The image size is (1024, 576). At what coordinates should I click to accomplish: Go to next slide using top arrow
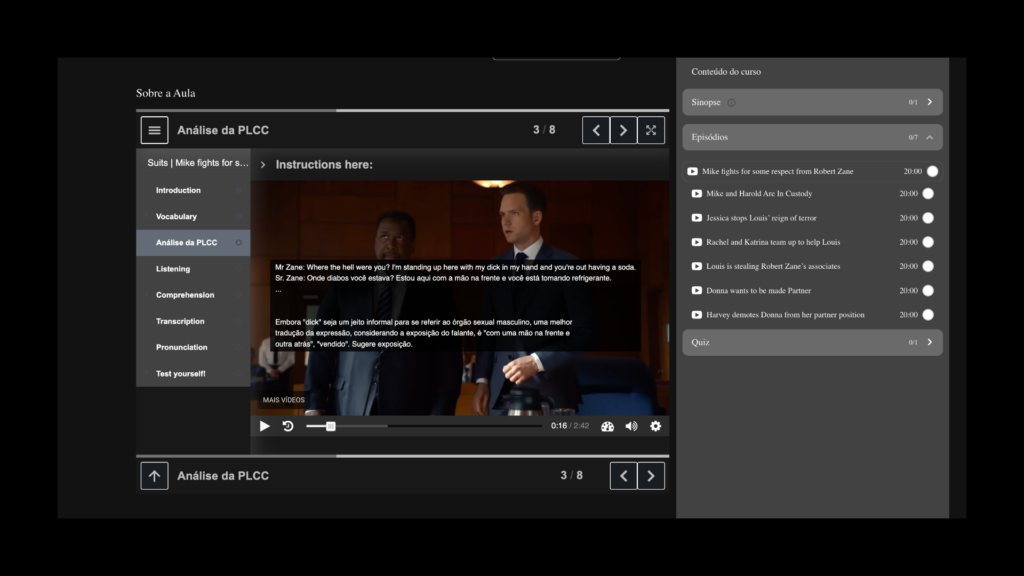point(623,130)
